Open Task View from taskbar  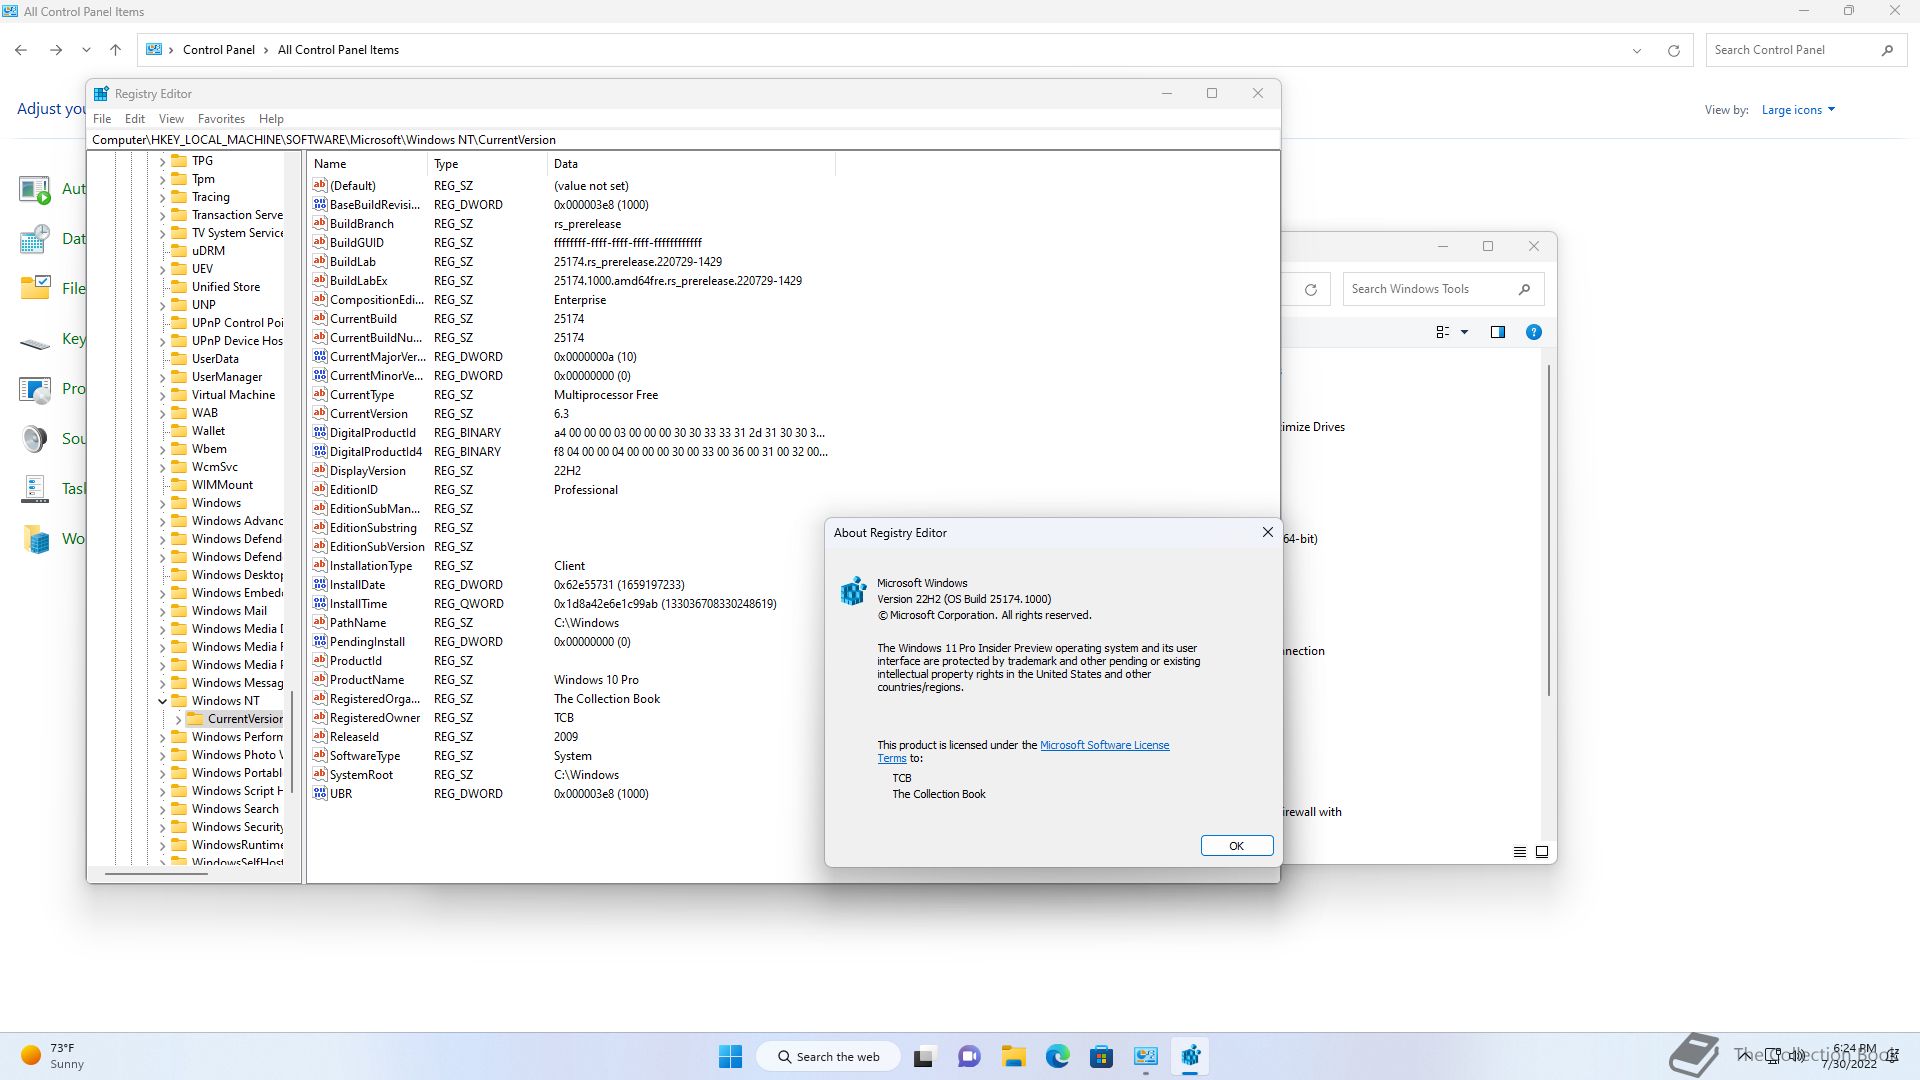pyautogui.click(x=924, y=1056)
